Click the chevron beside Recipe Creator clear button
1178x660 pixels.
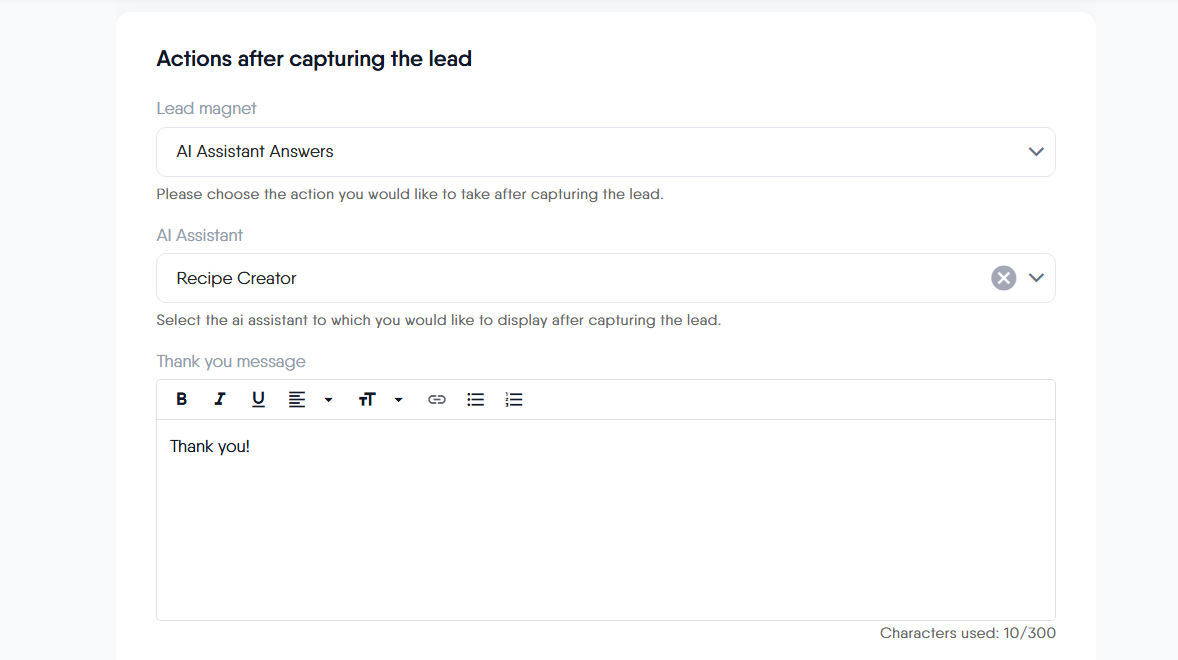pyautogui.click(x=1036, y=278)
